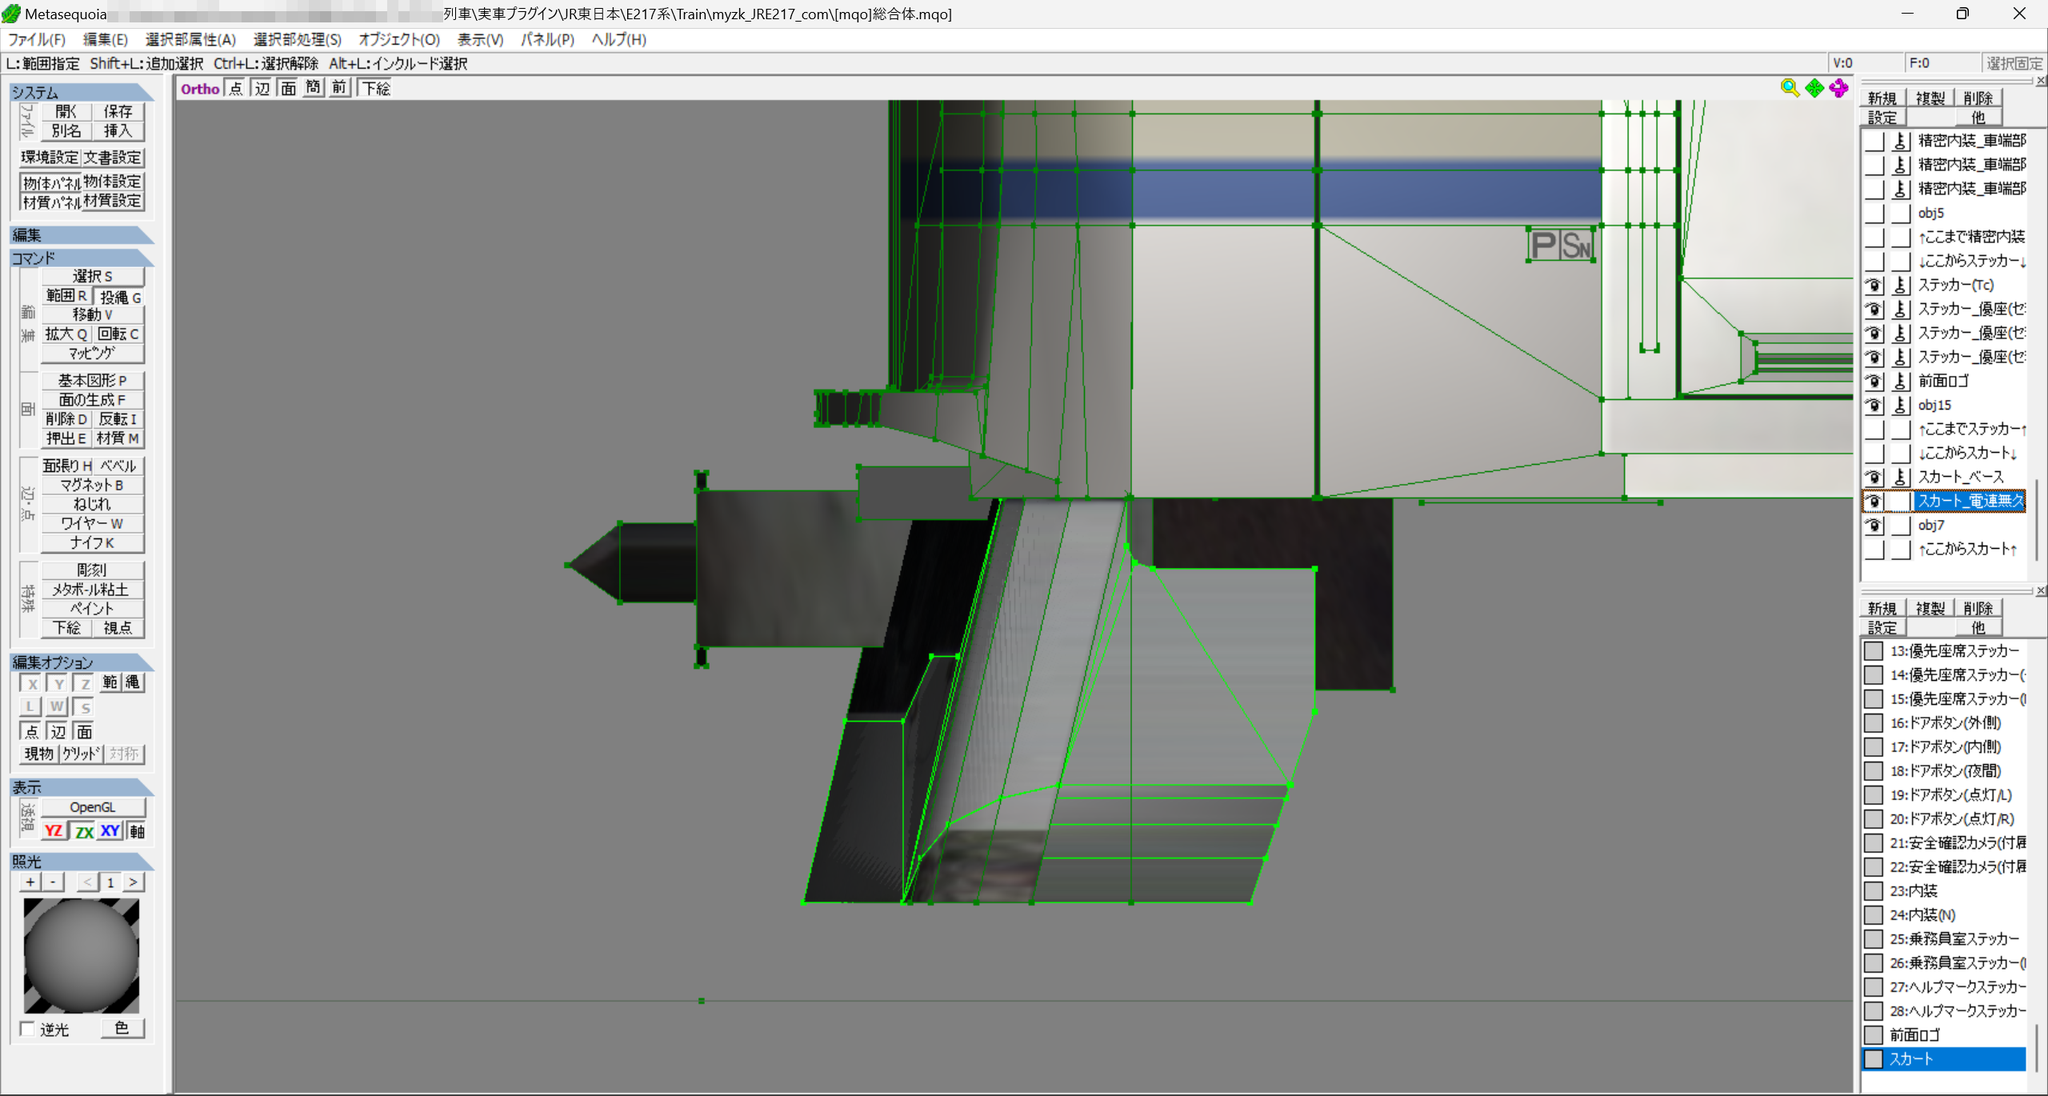
Task: Switch view to the YZ plane
Action: click(x=54, y=831)
